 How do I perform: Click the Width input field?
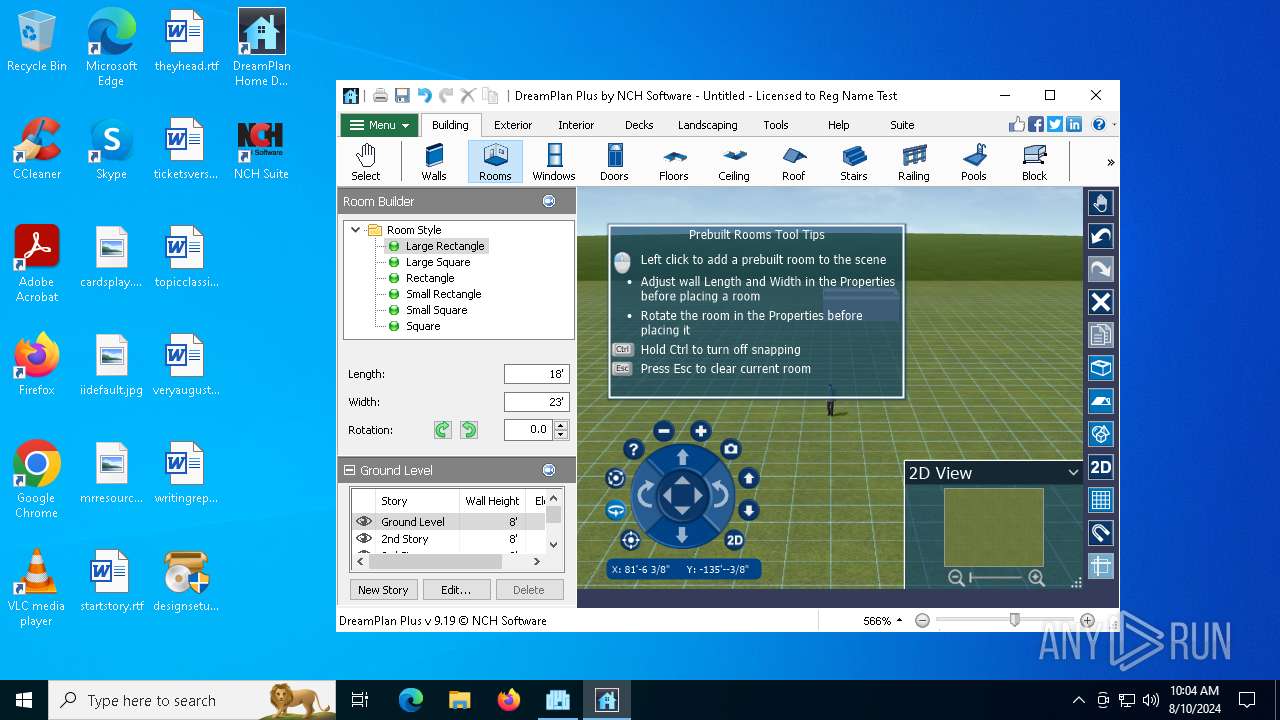click(536, 402)
